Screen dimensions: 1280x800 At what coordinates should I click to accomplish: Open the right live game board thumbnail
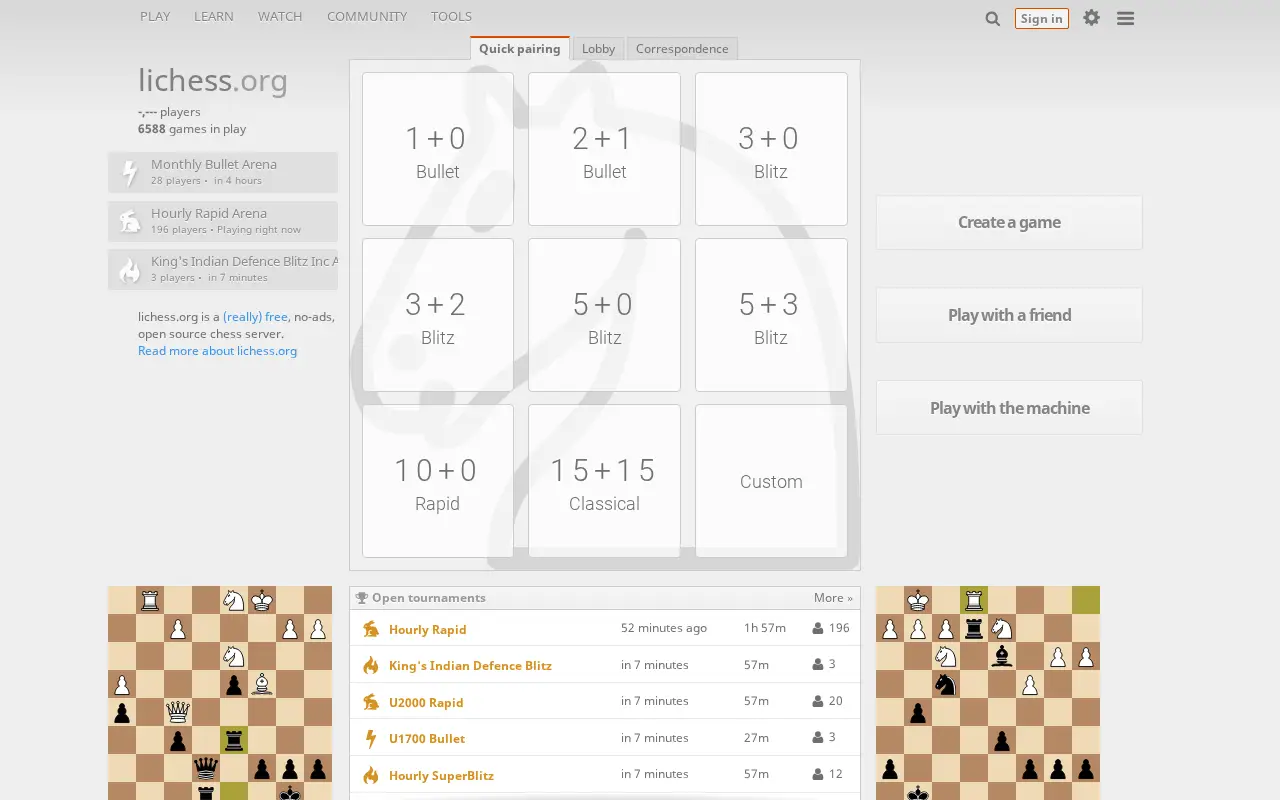(x=988, y=693)
